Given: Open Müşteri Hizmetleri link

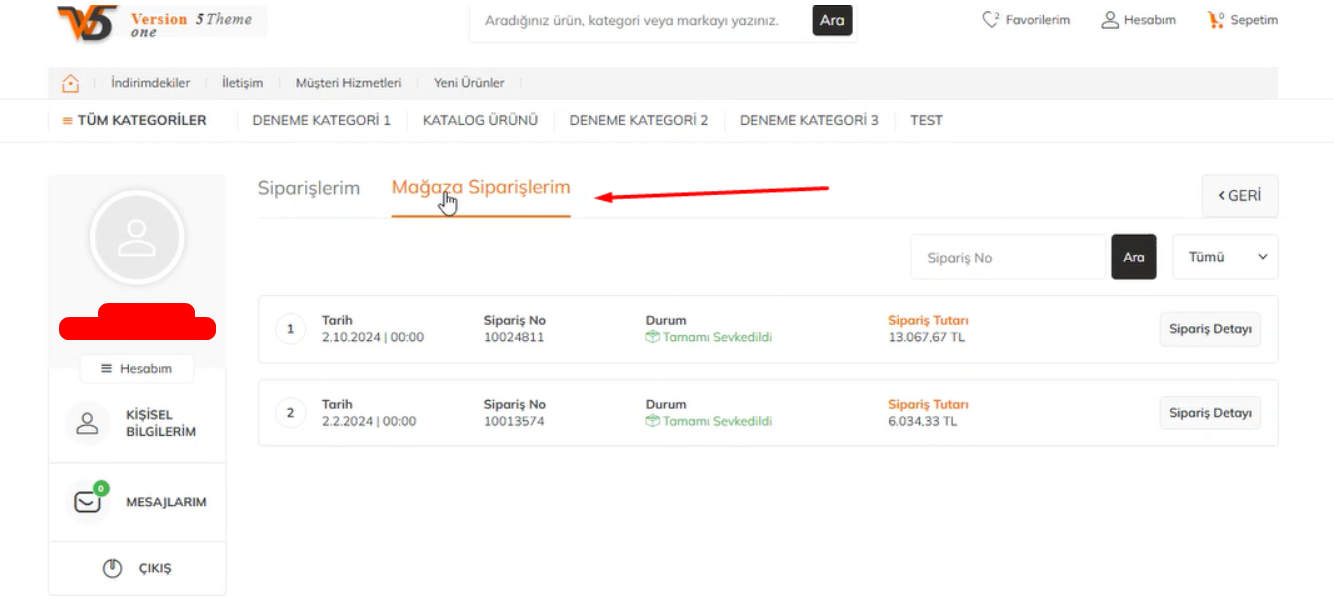Looking at the screenshot, I should (348, 83).
